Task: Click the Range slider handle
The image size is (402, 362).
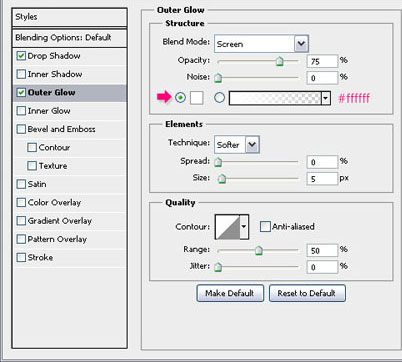Action: (x=259, y=250)
